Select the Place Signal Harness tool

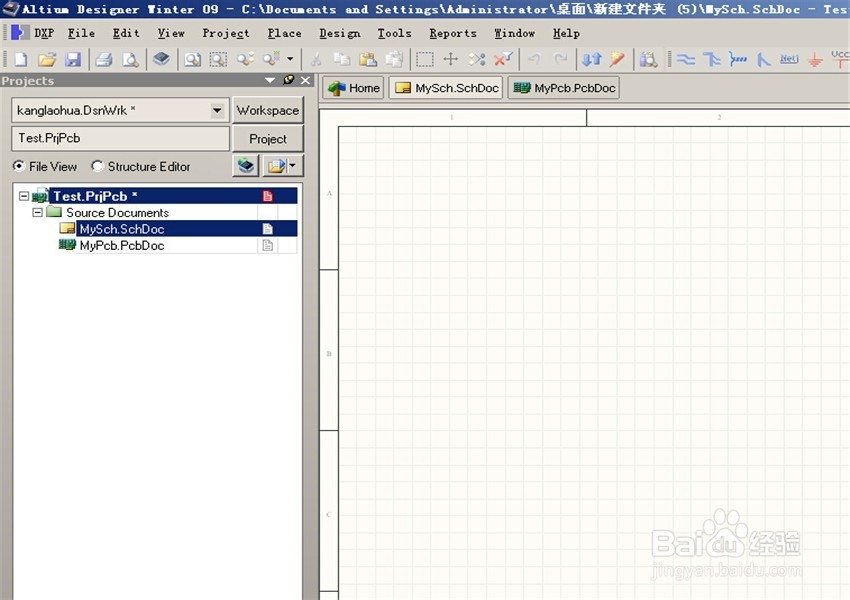(x=738, y=59)
